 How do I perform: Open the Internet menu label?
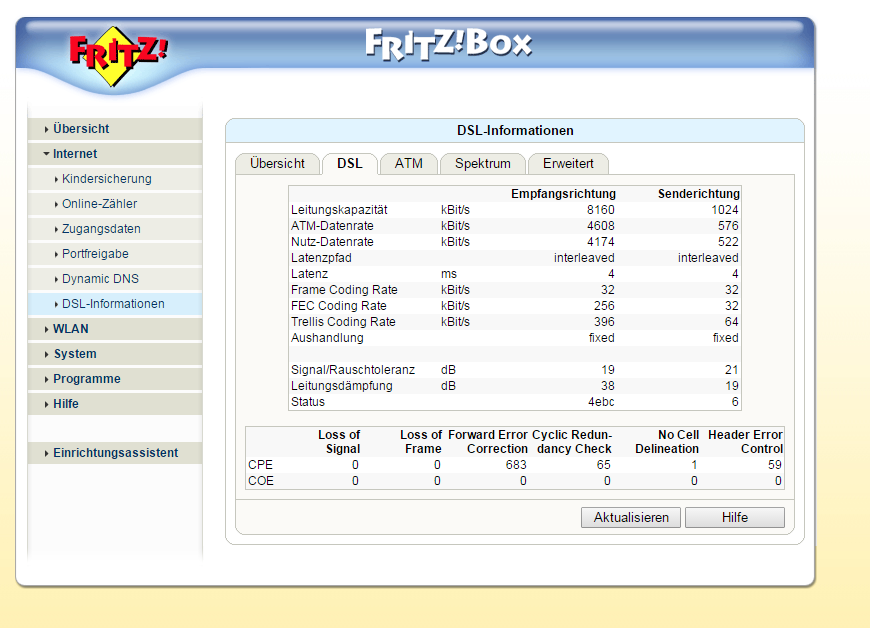pos(75,154)
